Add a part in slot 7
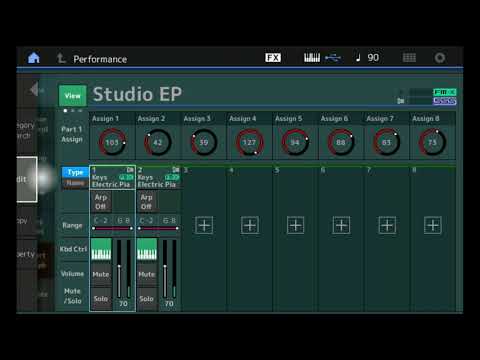Screen dimensions: 480x360 [387, 225]
